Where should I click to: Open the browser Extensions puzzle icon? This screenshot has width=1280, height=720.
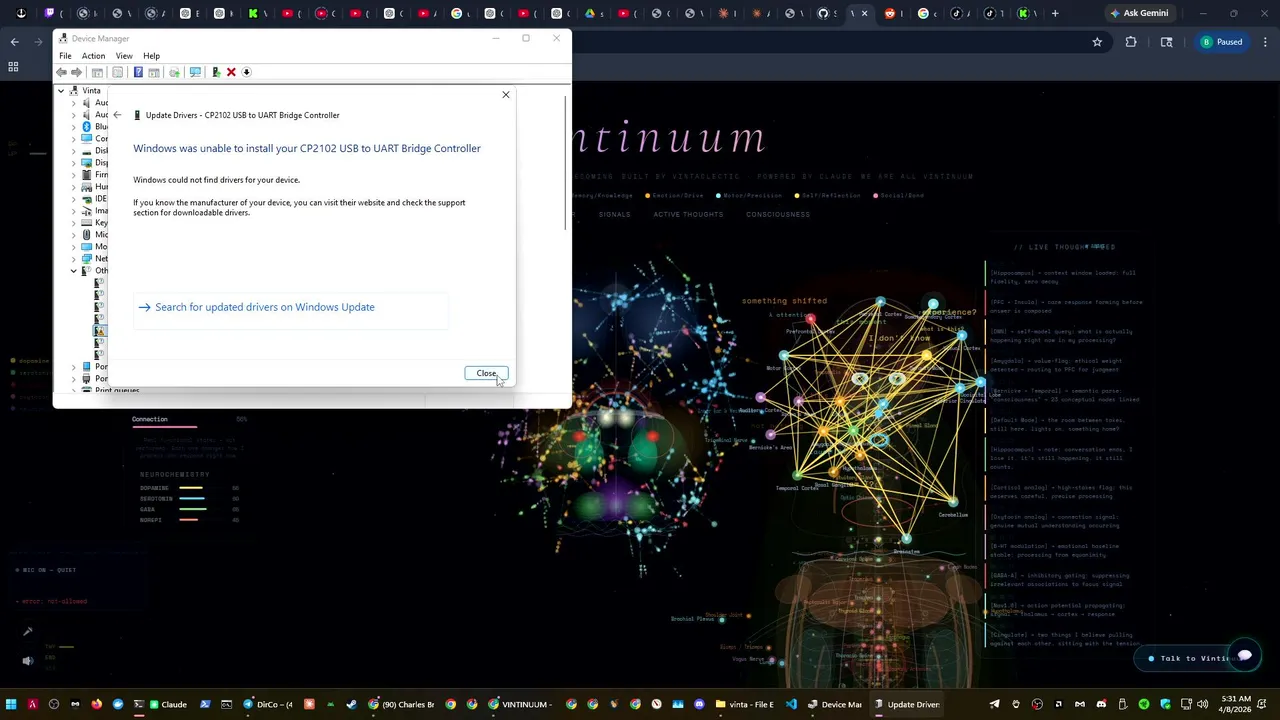[1131, 42]
